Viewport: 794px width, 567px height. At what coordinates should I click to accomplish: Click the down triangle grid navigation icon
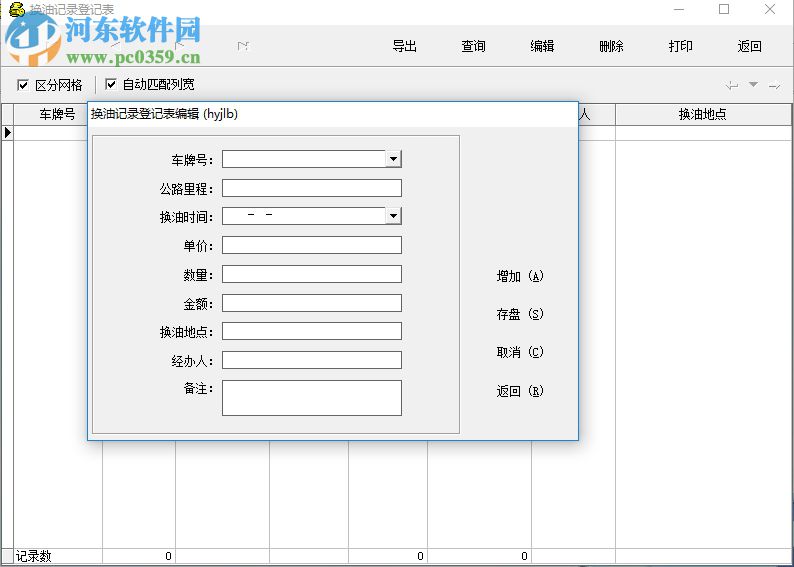[753, 85]
